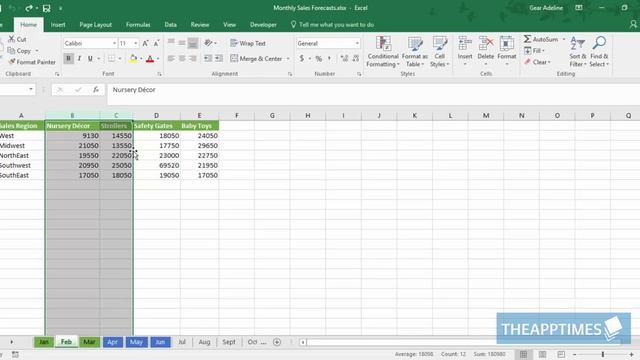
Task: Switch to Page Layout view in status bar
Action: click(542, 354)
